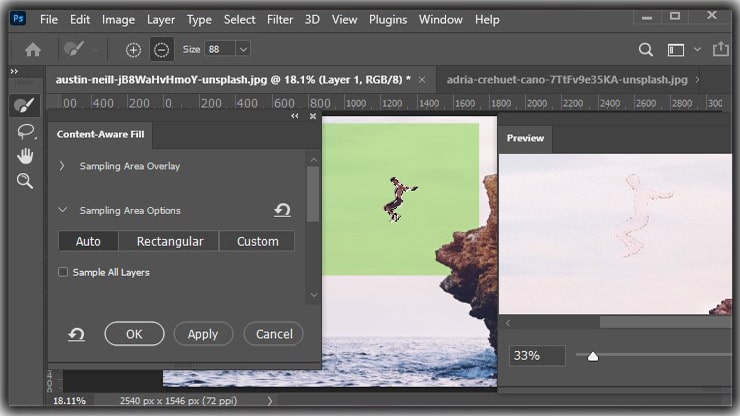Enable the Sample All Layers checkbox
Screen dimensions: 740x416
click(x=63, y=272)
